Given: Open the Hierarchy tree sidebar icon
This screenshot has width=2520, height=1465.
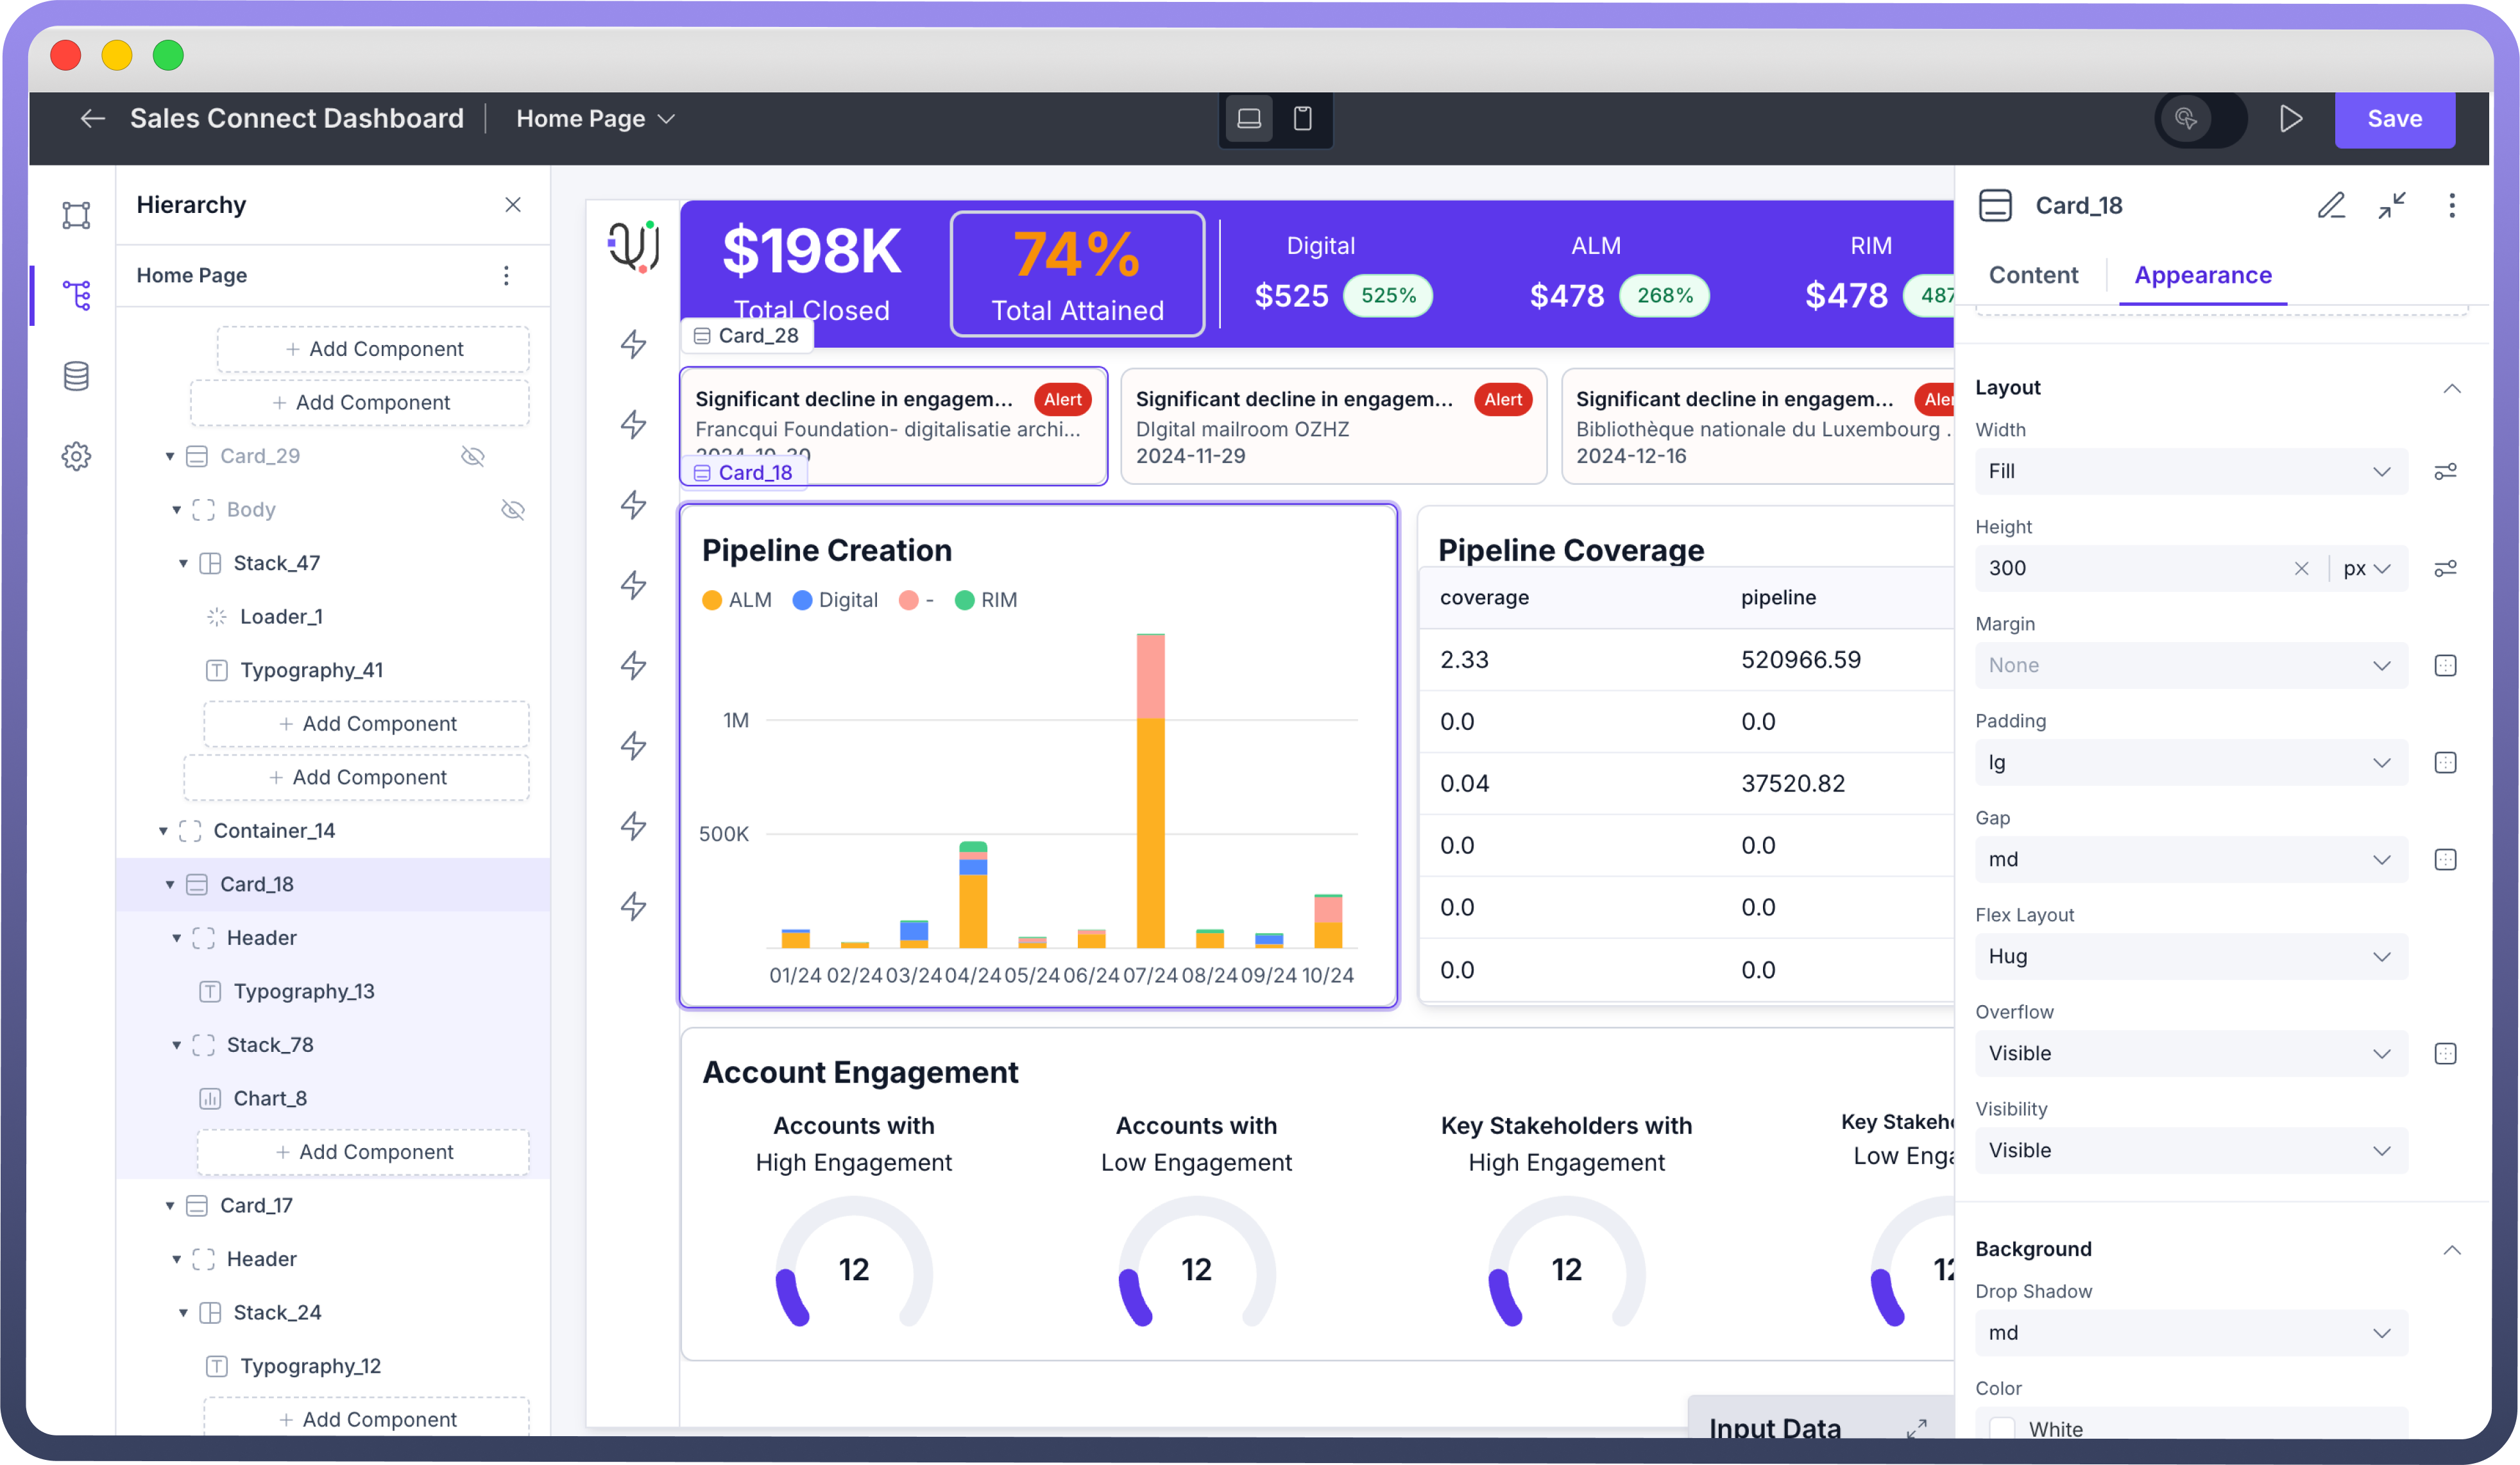Looking at the screenshot, I should pyautogui.click(x=76, y=295).
